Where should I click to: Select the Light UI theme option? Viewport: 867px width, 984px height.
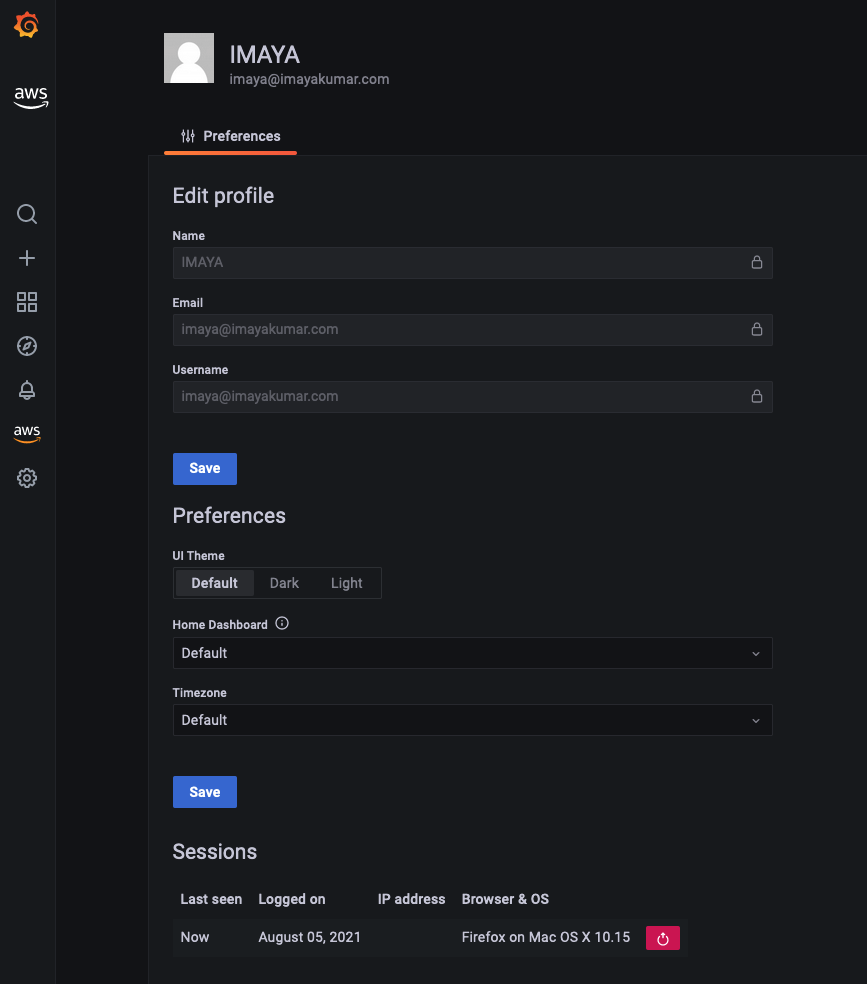346,583
